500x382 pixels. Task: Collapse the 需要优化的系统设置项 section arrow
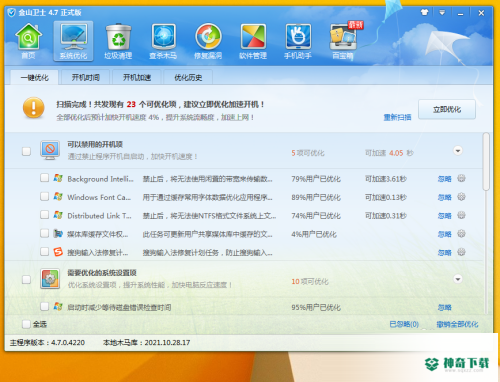(x=458, y=279)
